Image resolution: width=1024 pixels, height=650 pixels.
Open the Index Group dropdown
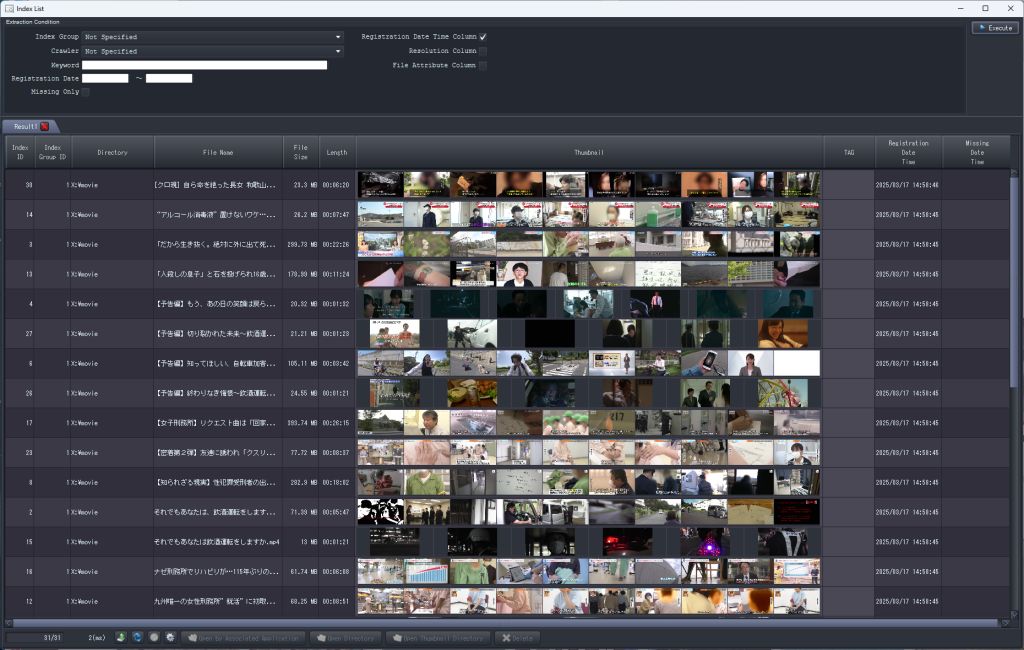213,37
